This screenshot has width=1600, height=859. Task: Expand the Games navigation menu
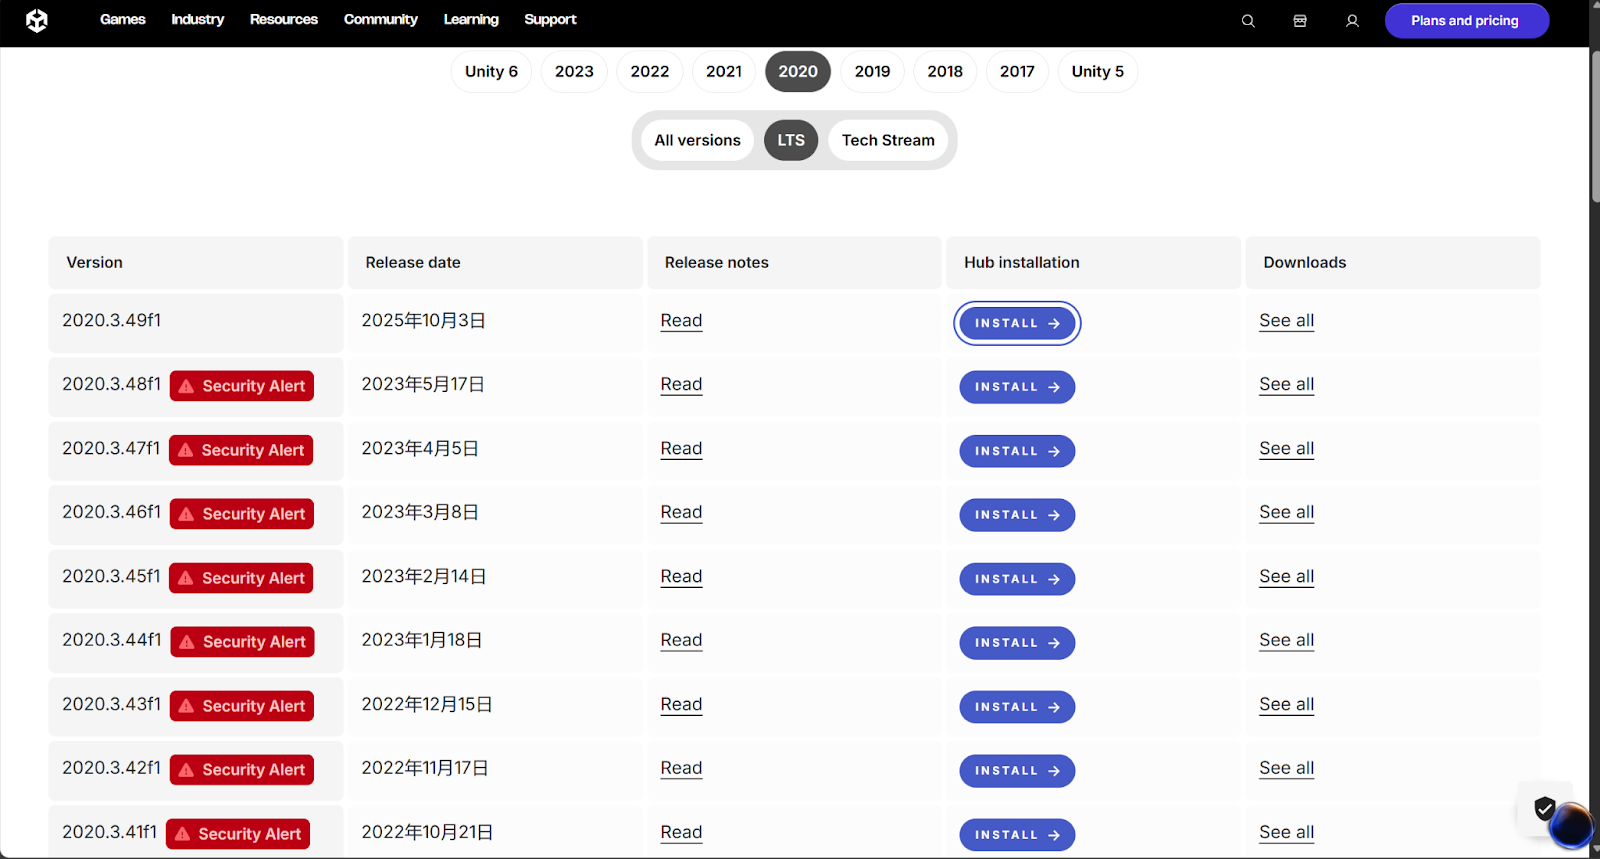(123, 20)
